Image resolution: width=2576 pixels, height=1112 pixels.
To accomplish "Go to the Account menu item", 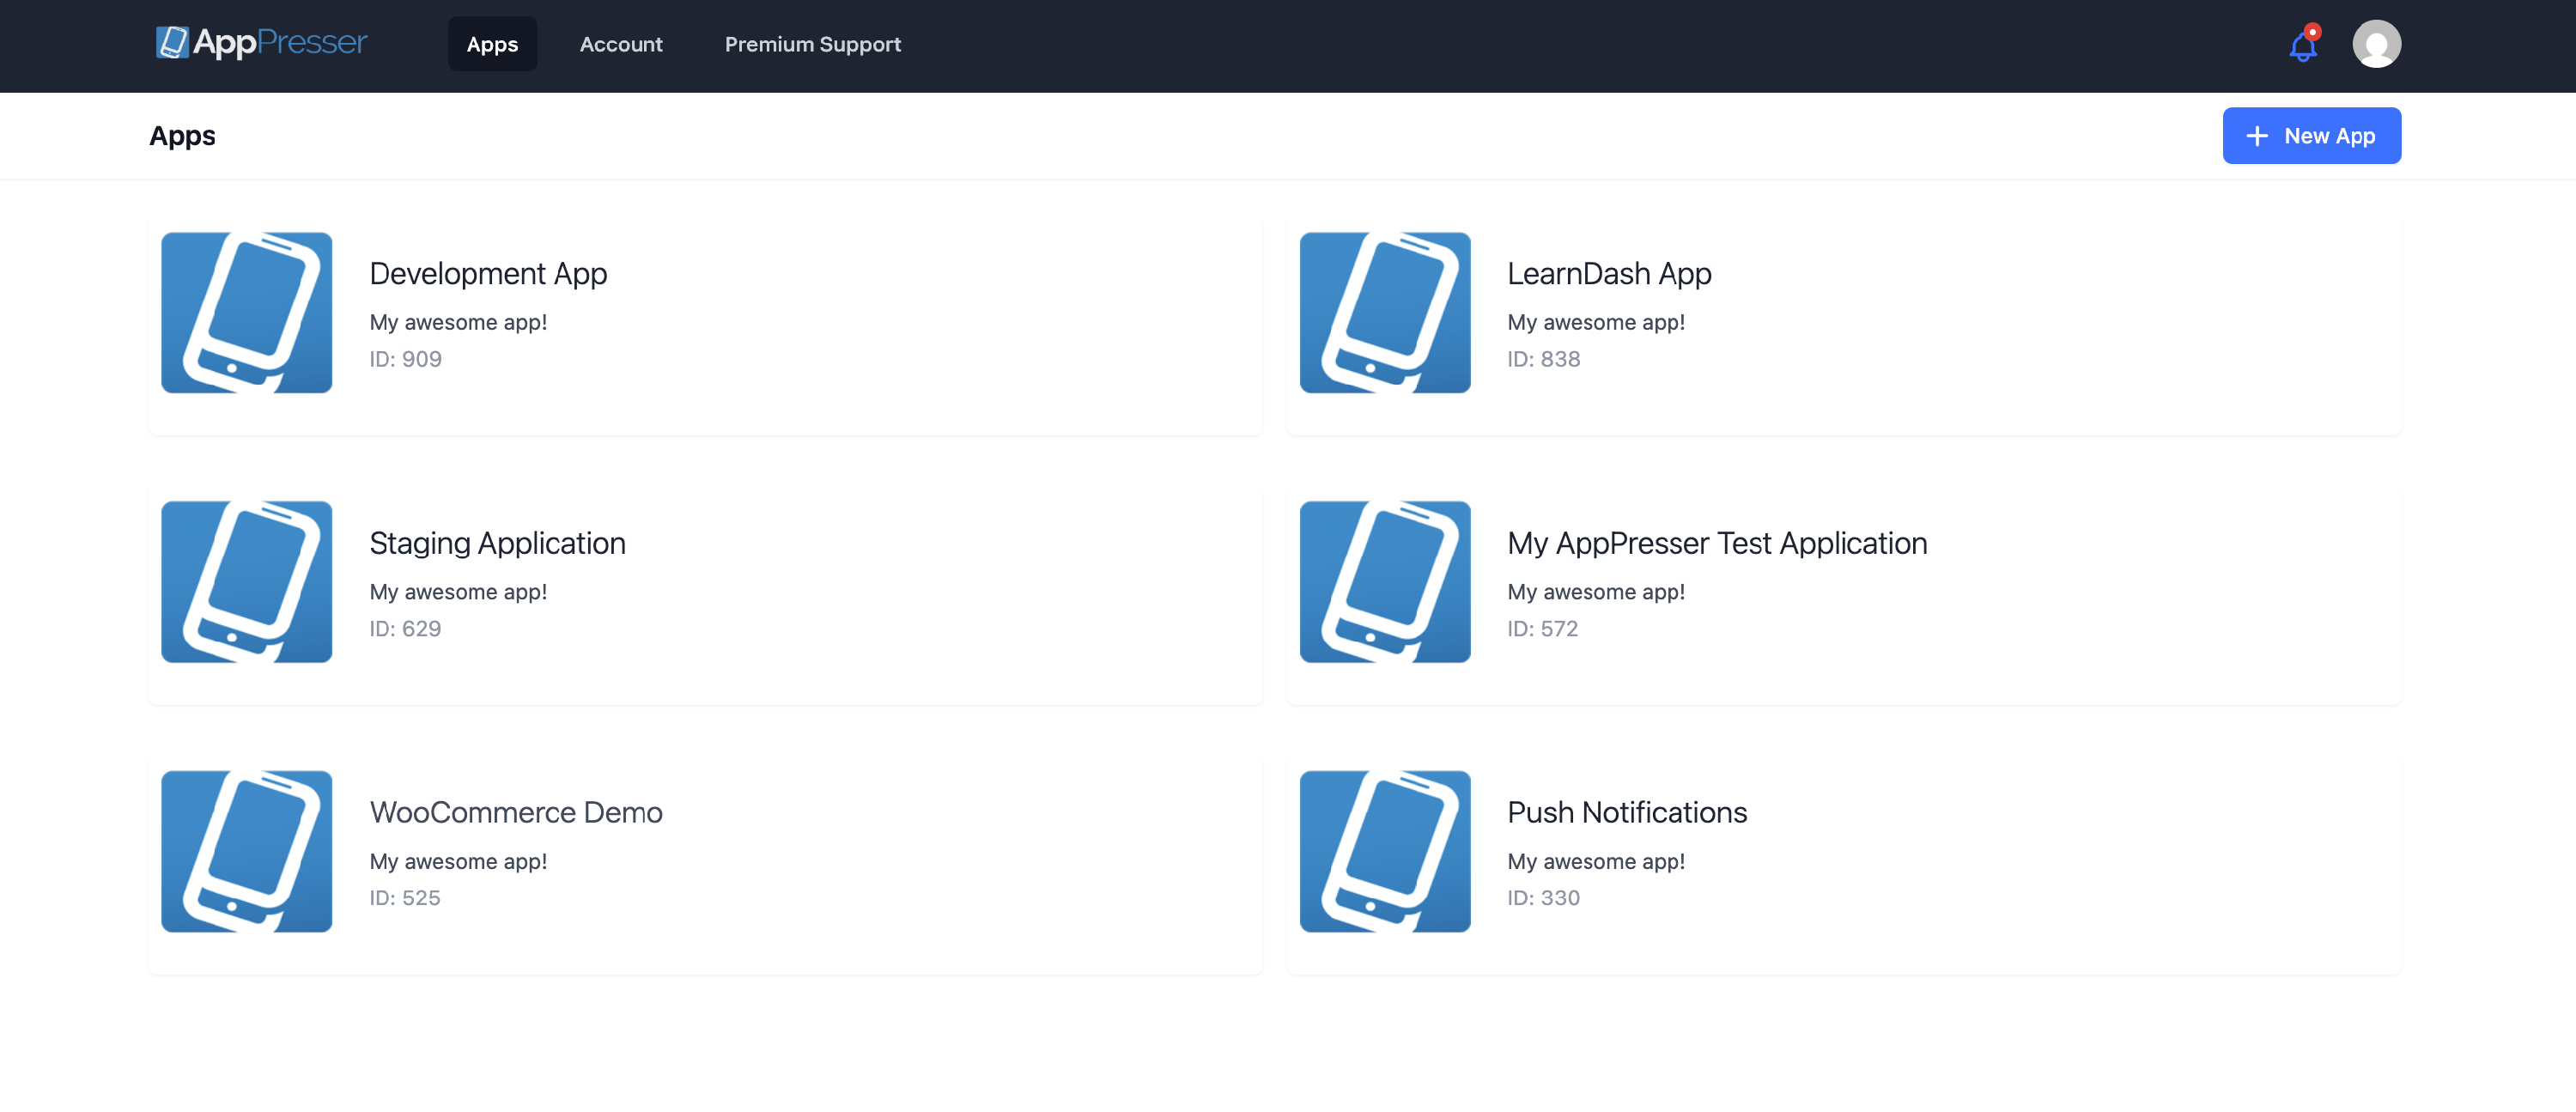I will pyautogui.click(x=620, y=44).
